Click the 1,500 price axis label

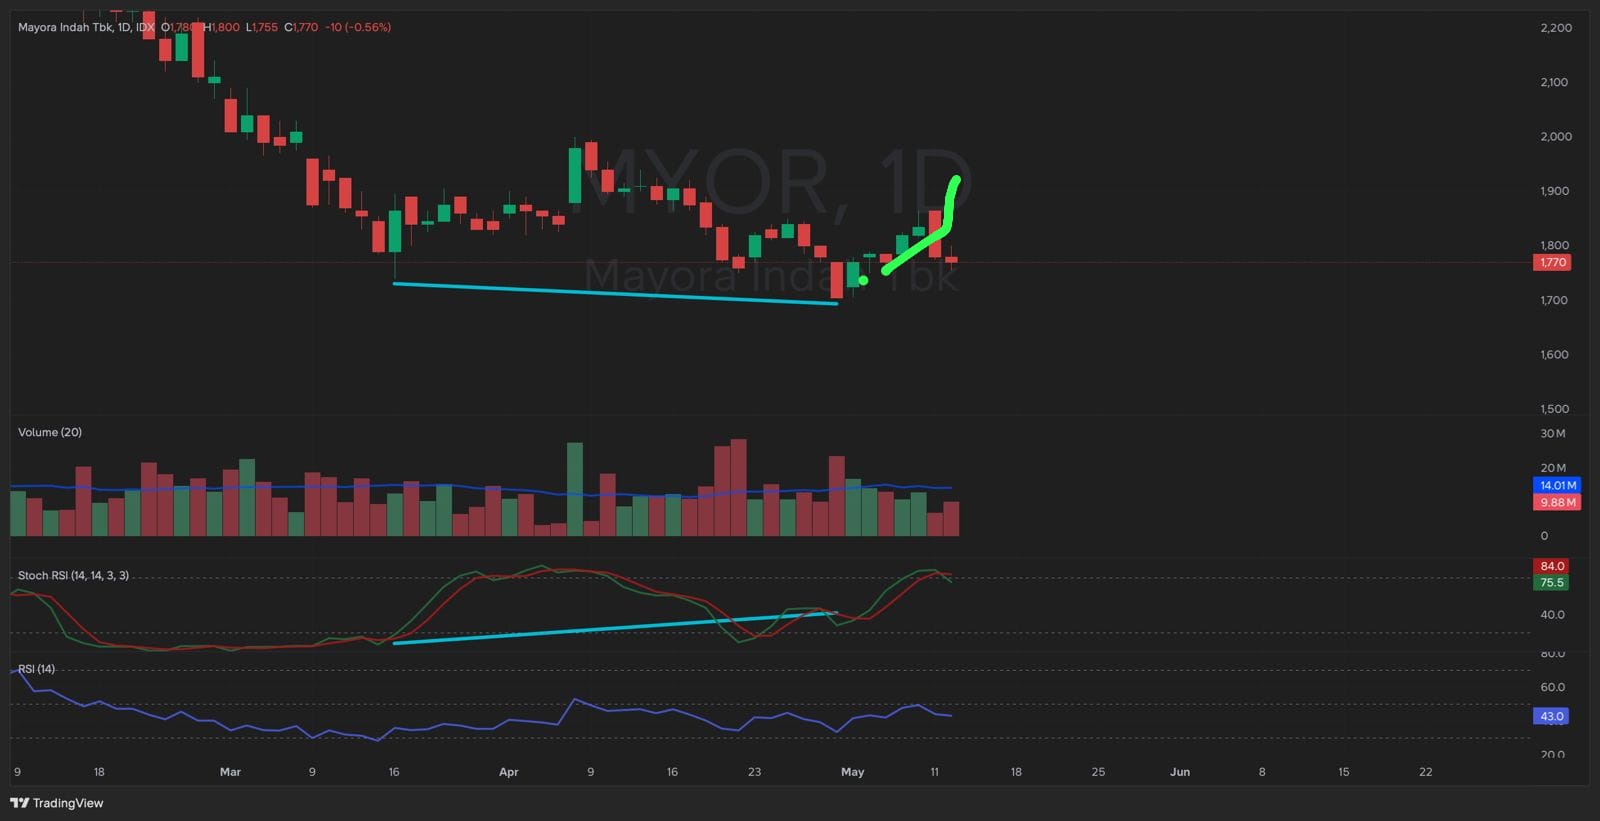pyautogui.click(x=1555, y=409)
